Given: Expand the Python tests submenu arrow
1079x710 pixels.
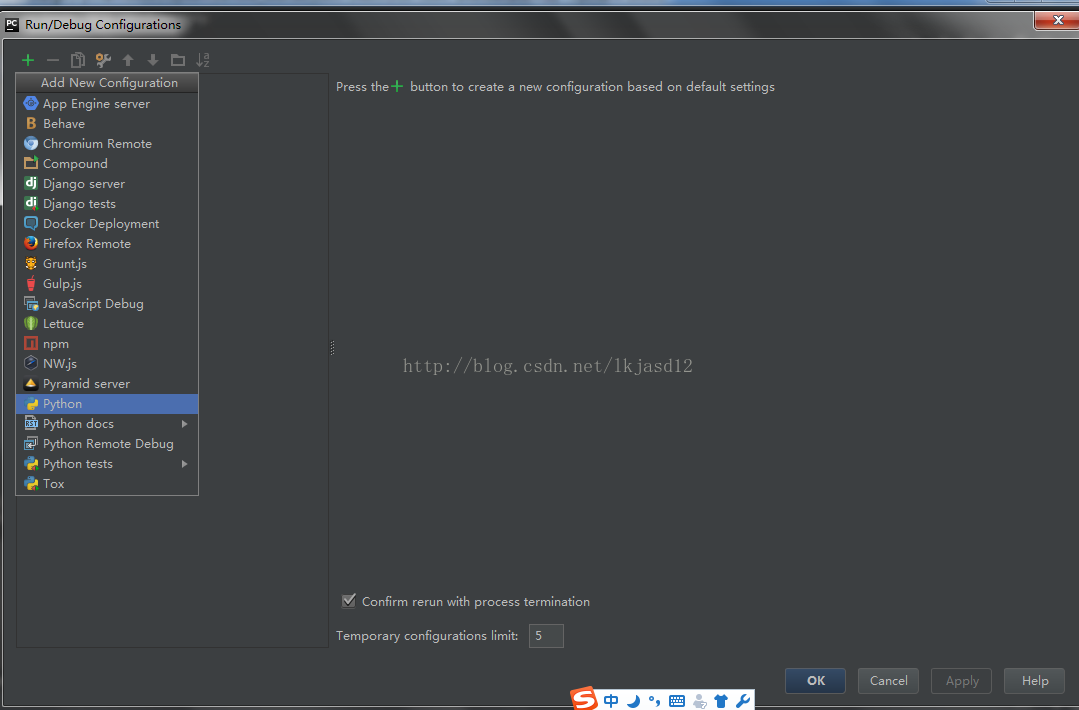Looking at the screenshot, I should pos(184,464).
